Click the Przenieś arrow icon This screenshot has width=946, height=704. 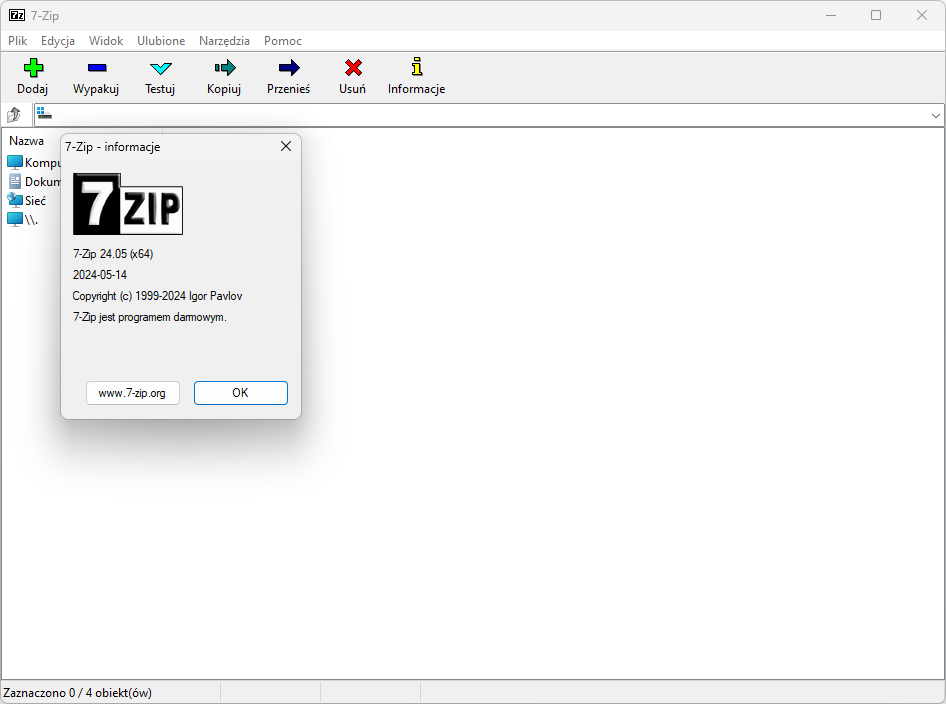289,68
